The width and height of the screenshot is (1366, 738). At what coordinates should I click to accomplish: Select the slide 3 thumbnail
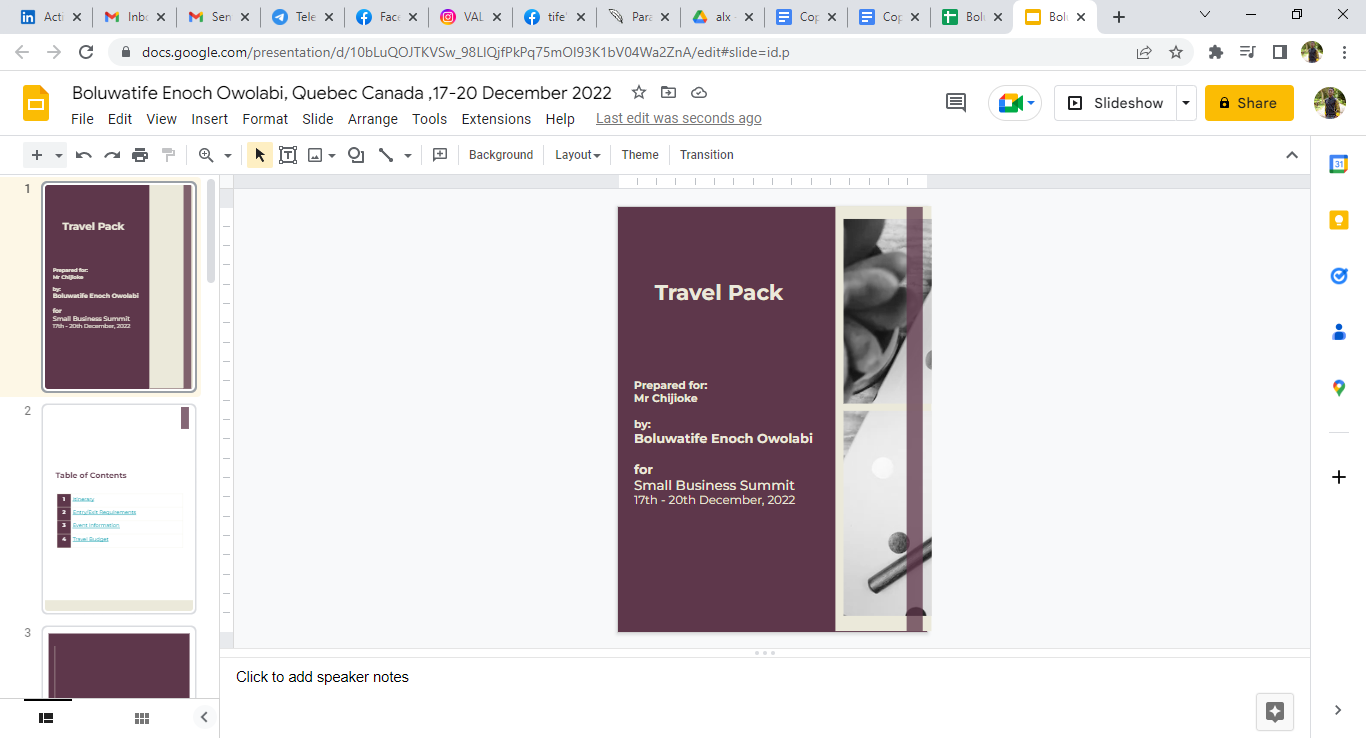(x=119, y=663)
